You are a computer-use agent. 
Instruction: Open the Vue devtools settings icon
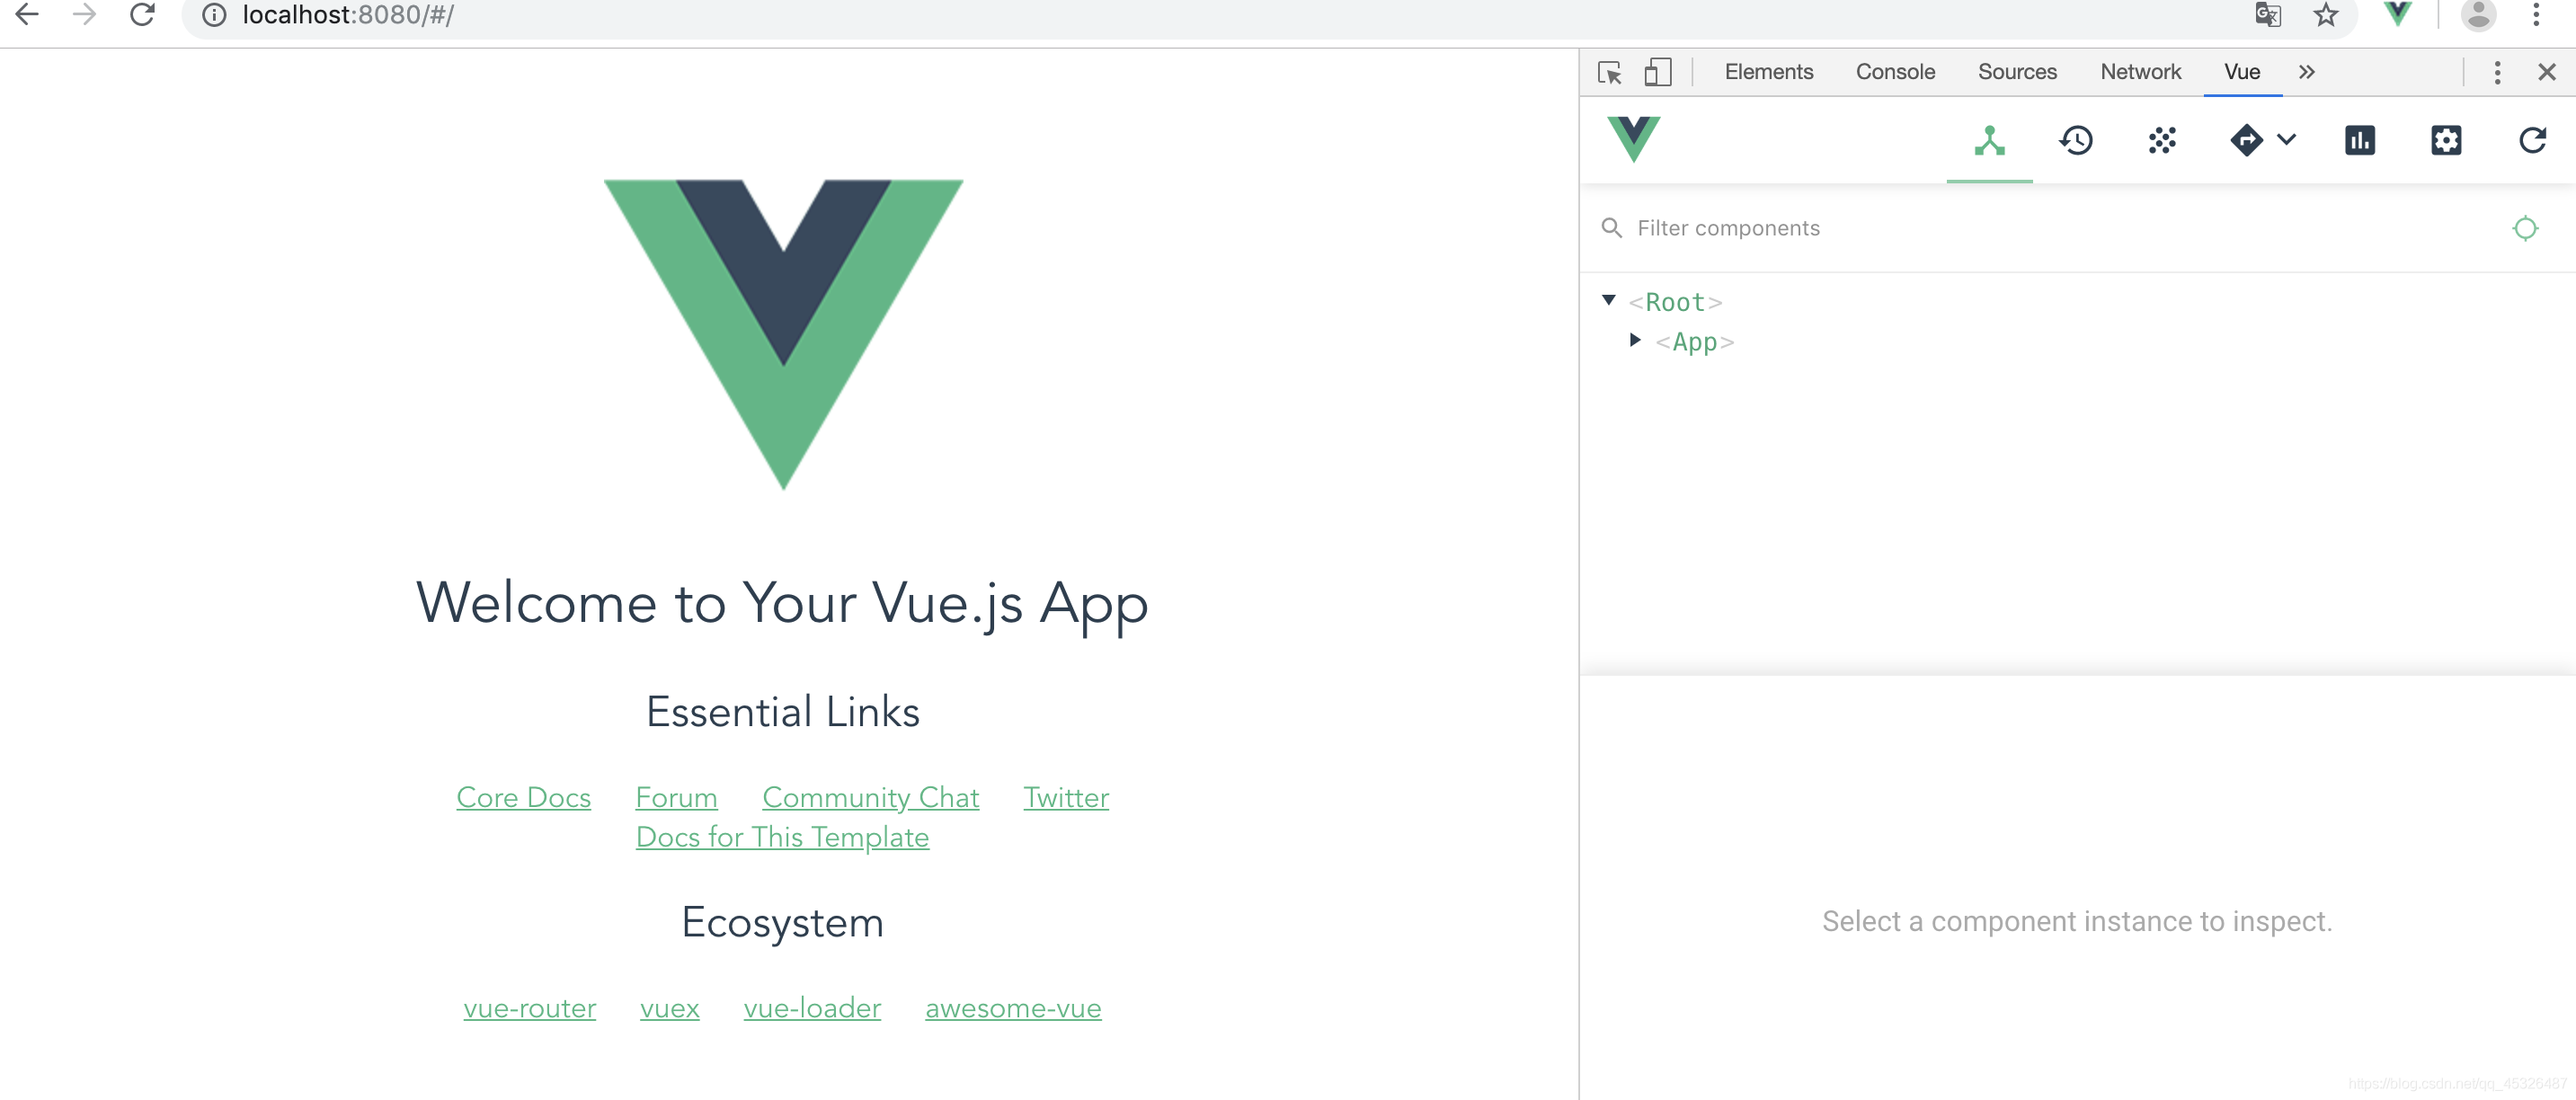coord(2446,140)
